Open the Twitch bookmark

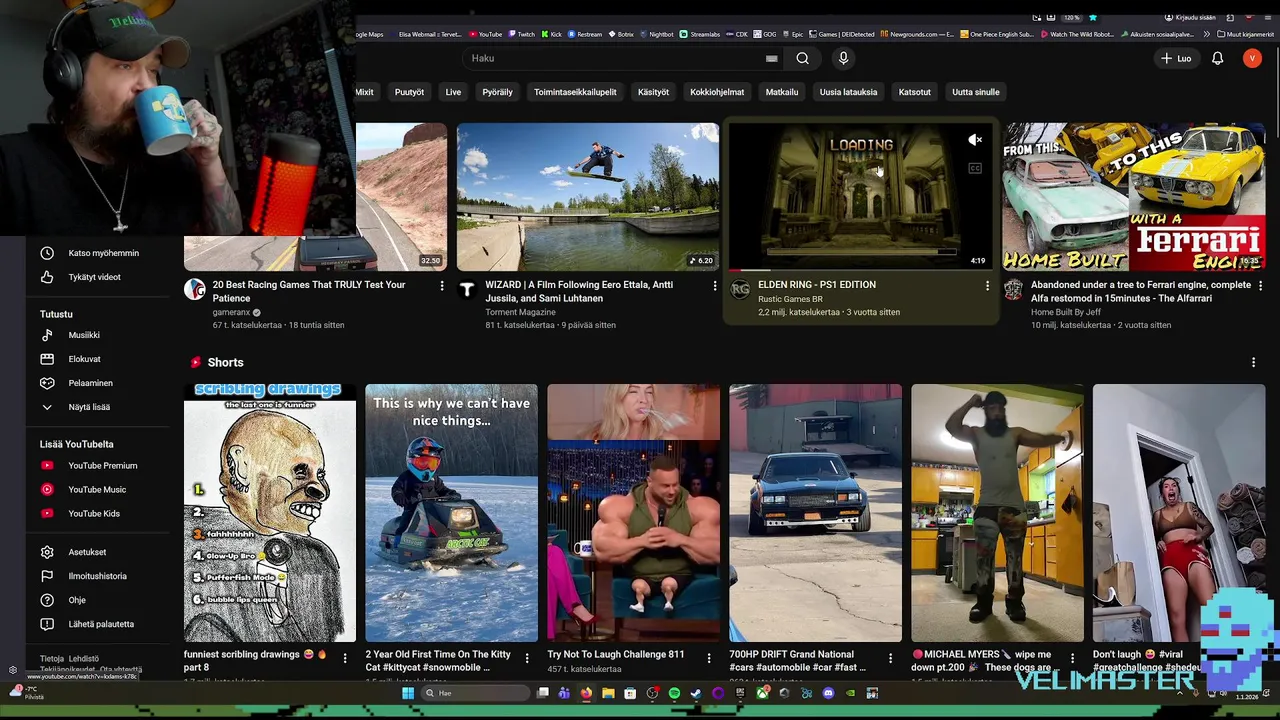pyautogui.click(x=521, y=34)
